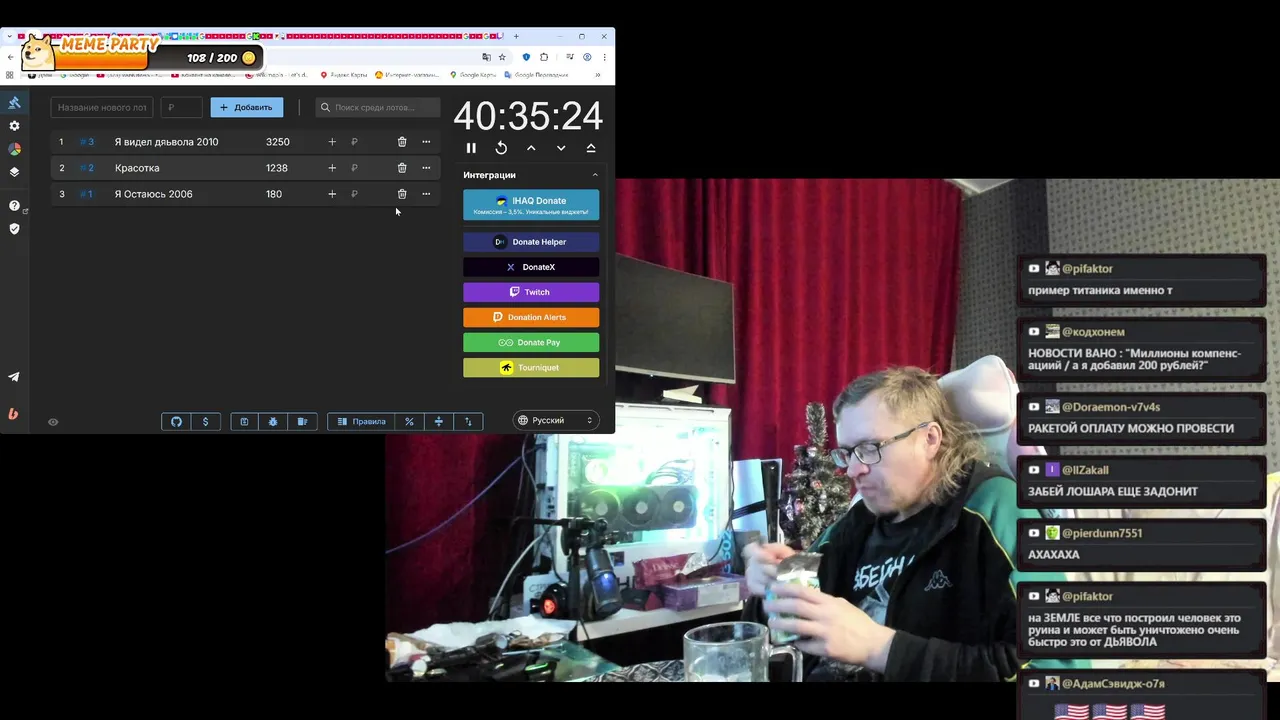
Task: Connect Donate Pay integration
Action: (x=531, y=342)
